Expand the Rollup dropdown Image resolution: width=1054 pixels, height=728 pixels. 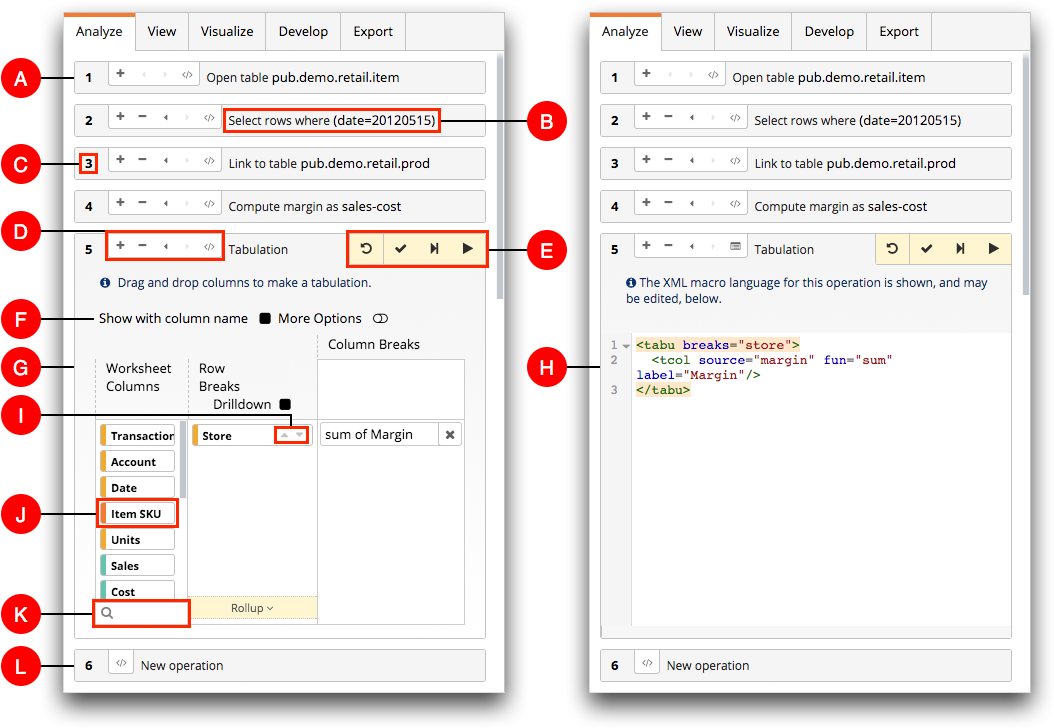252,608
